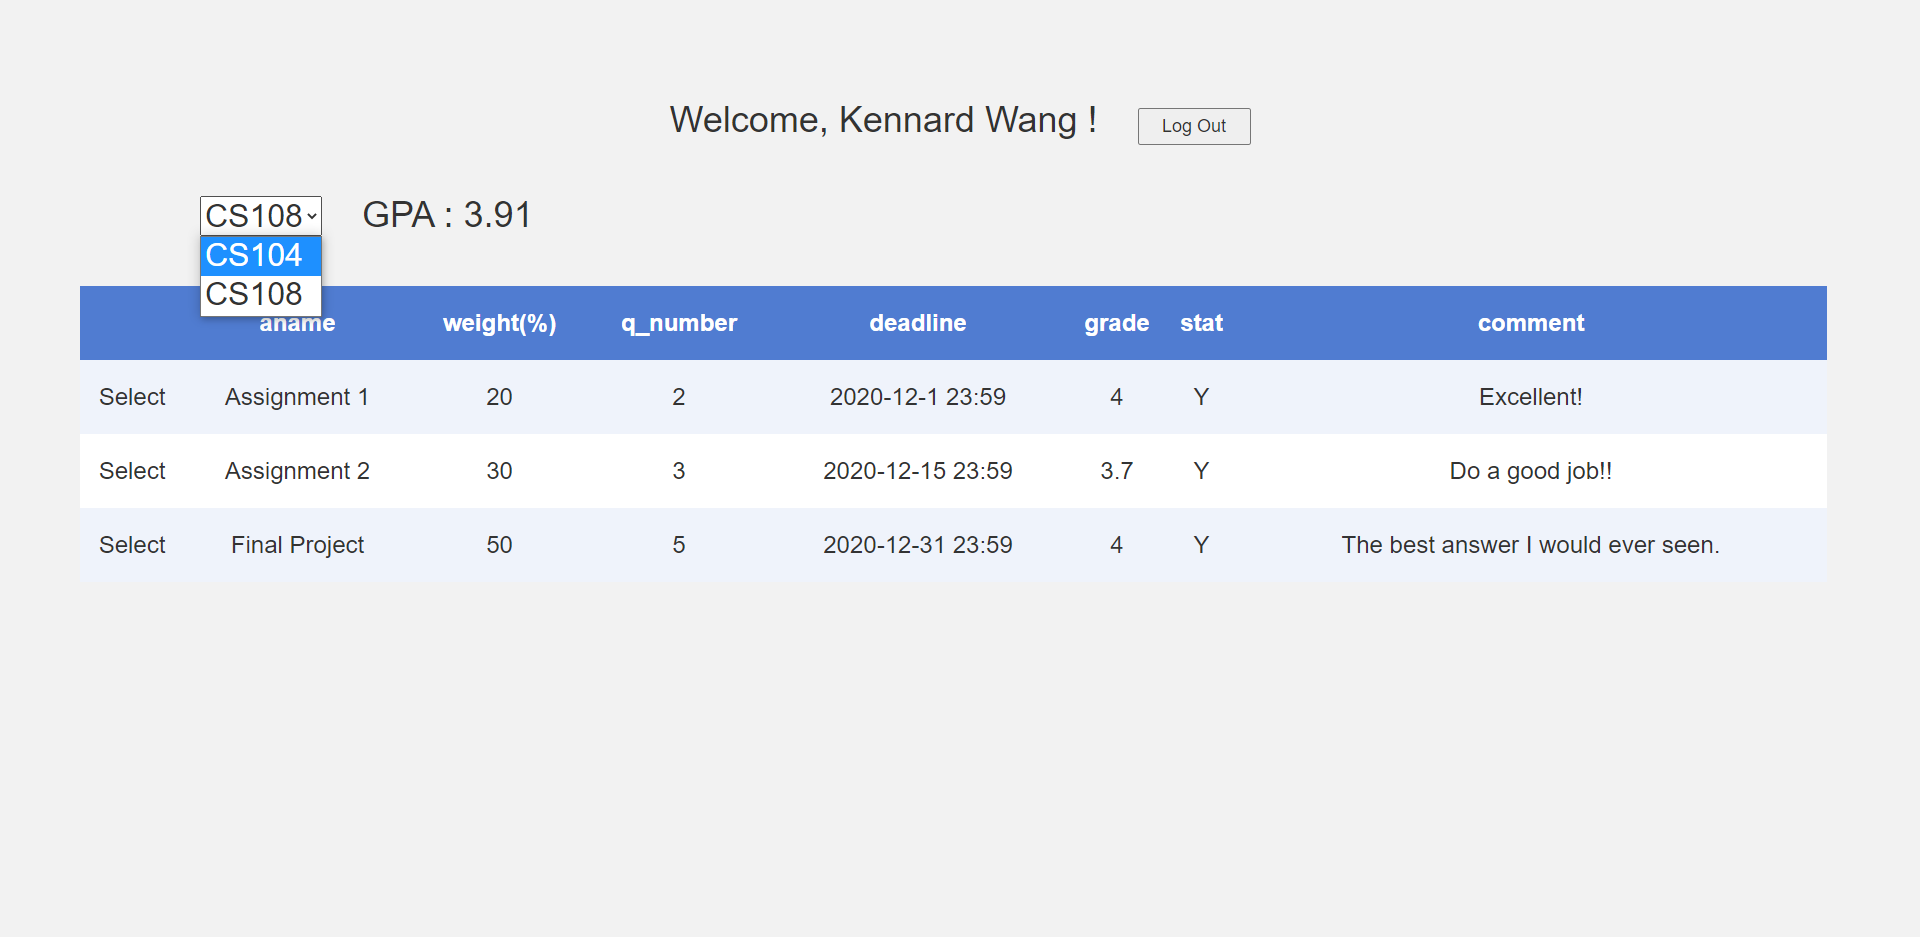Click the 3.7 grade value
The image size is (1920, 937).
(1116, 471)
